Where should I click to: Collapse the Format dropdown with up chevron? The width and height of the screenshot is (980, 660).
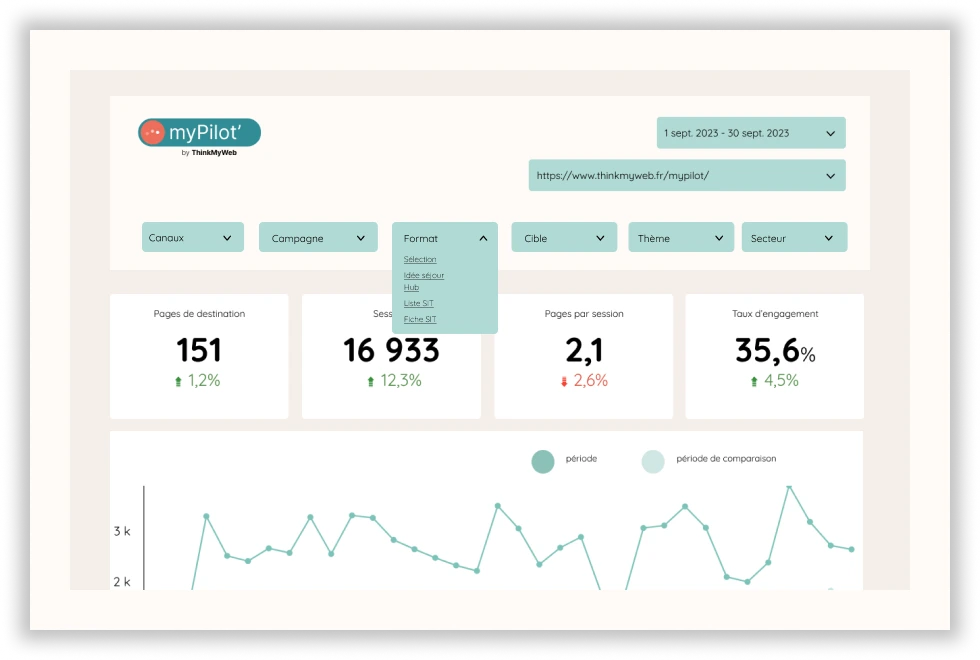(x=483, y=238)
